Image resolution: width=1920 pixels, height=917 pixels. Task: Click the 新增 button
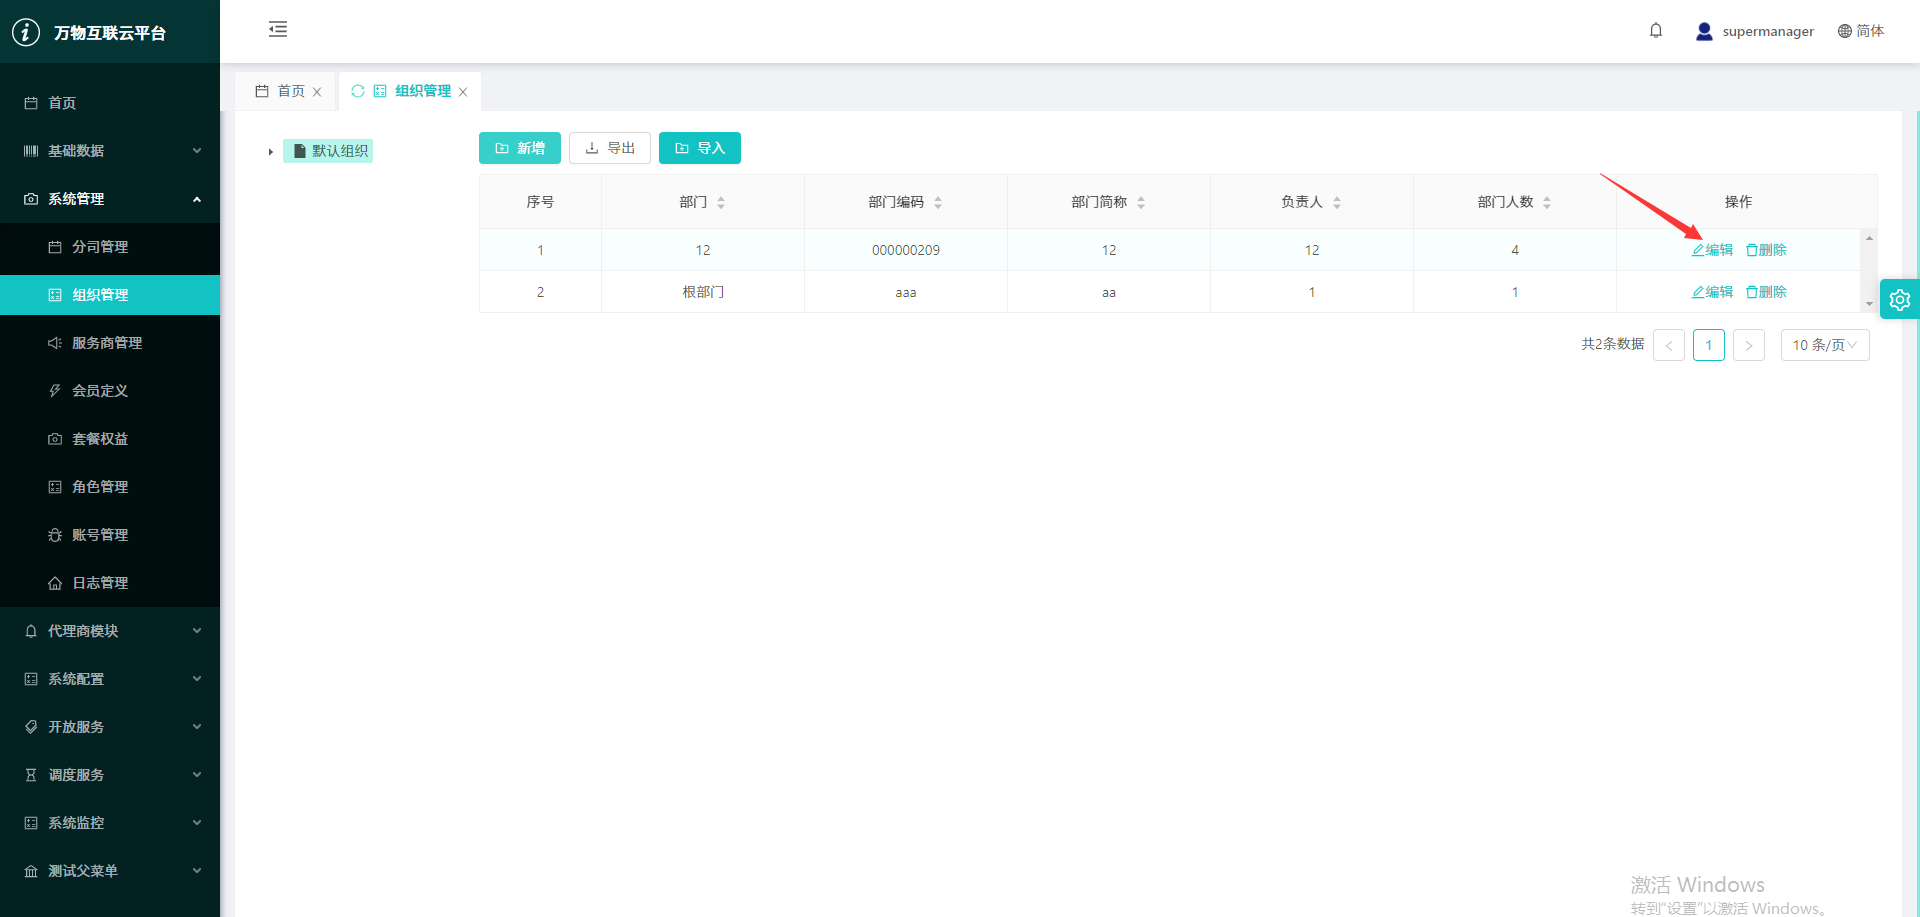click(x=520, y=148)
